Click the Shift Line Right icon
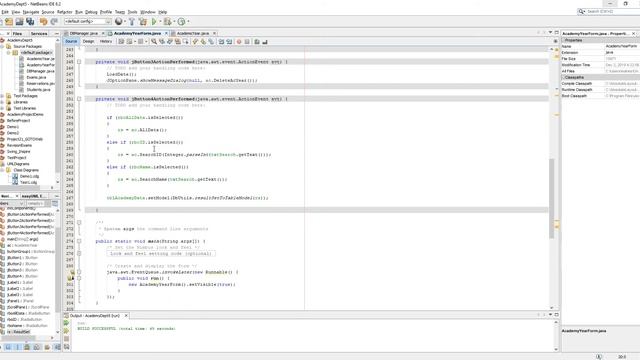The image size is (640, 360). point(229,42)
